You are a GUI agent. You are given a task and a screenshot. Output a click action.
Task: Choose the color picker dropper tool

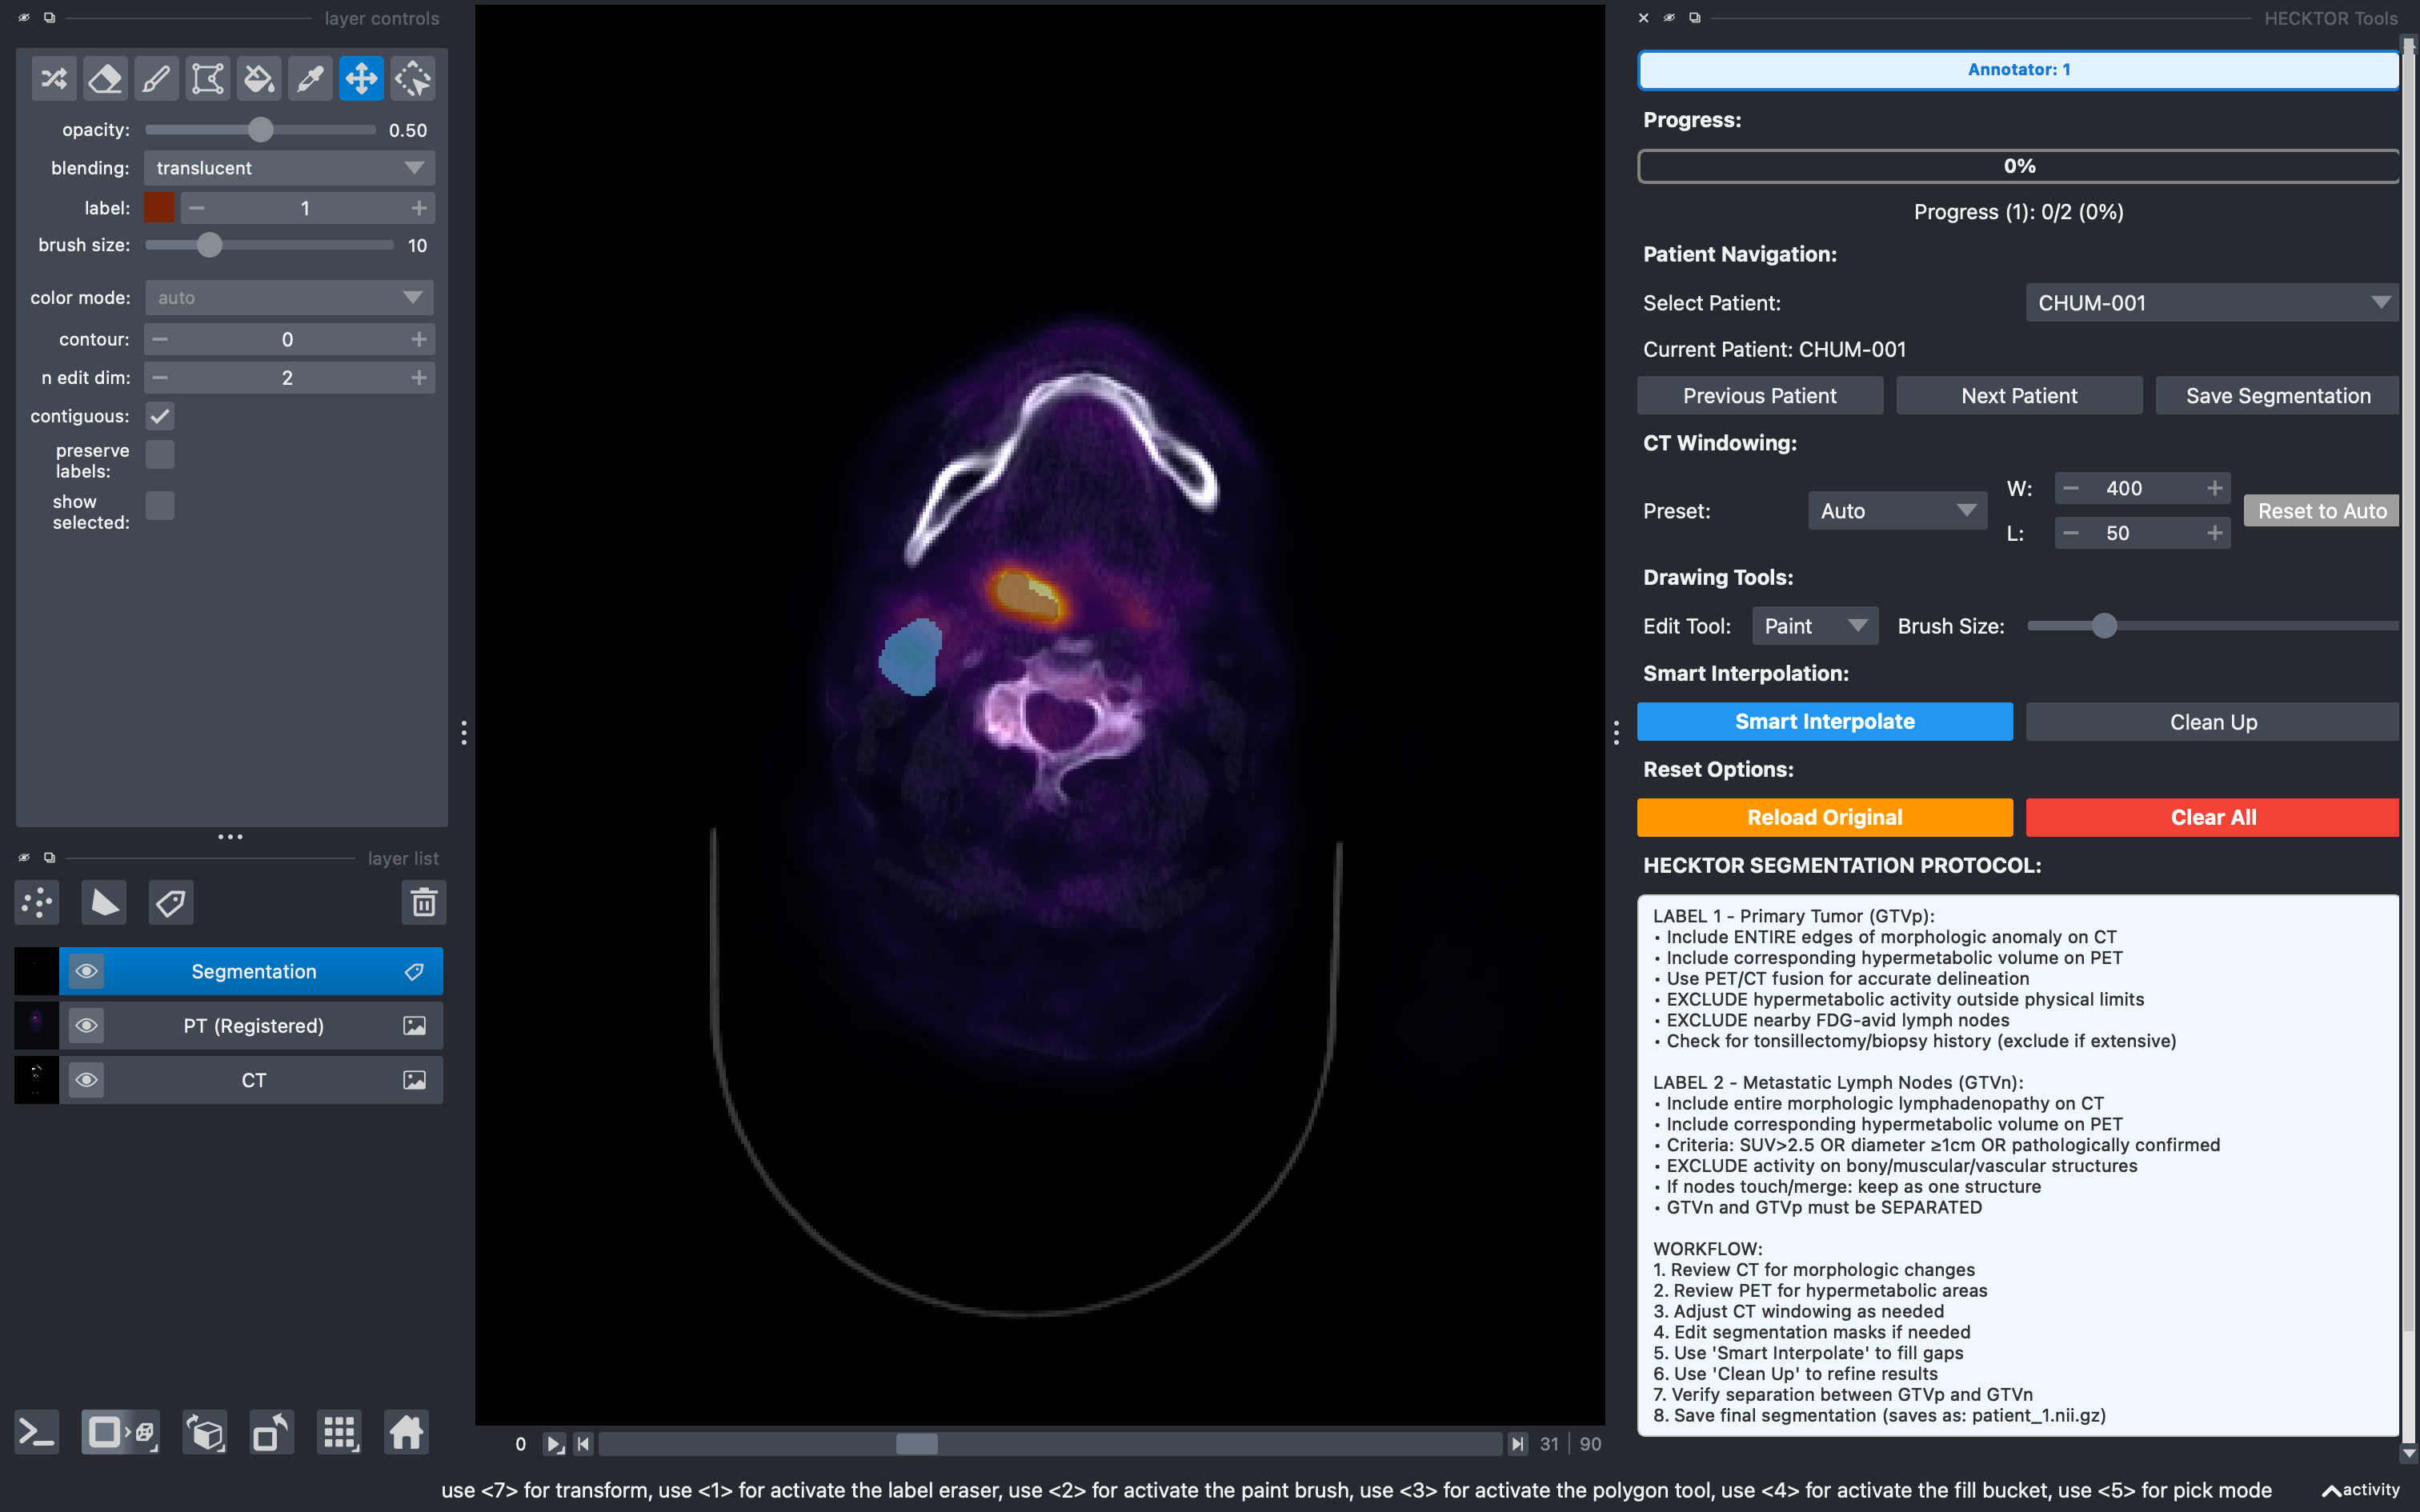point(310,78)
